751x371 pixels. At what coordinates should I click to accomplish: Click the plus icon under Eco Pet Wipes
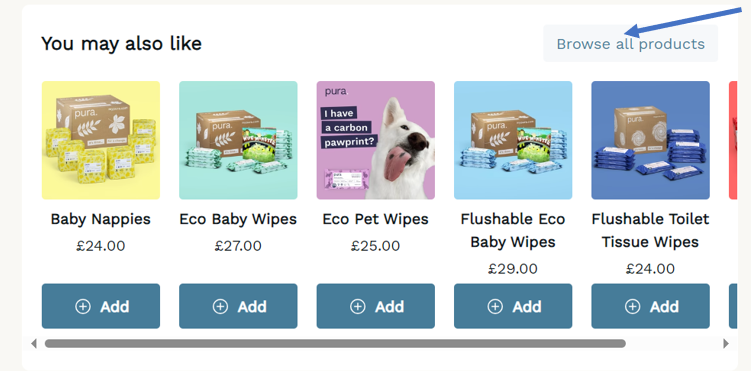coord(358,306)
